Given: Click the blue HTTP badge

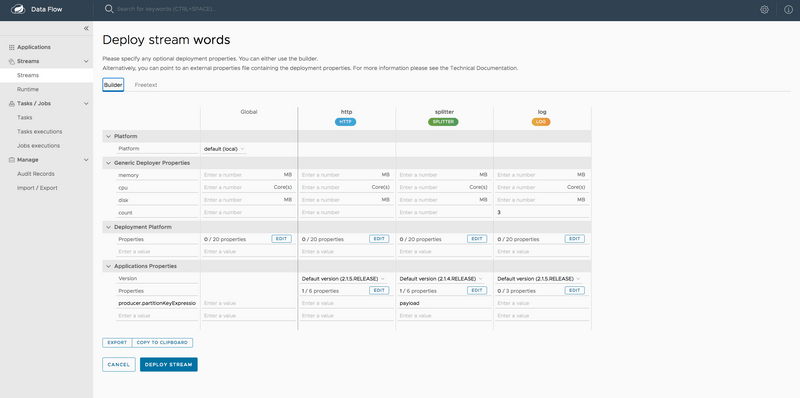Looking at the screenshot, I should coord(345,122).
